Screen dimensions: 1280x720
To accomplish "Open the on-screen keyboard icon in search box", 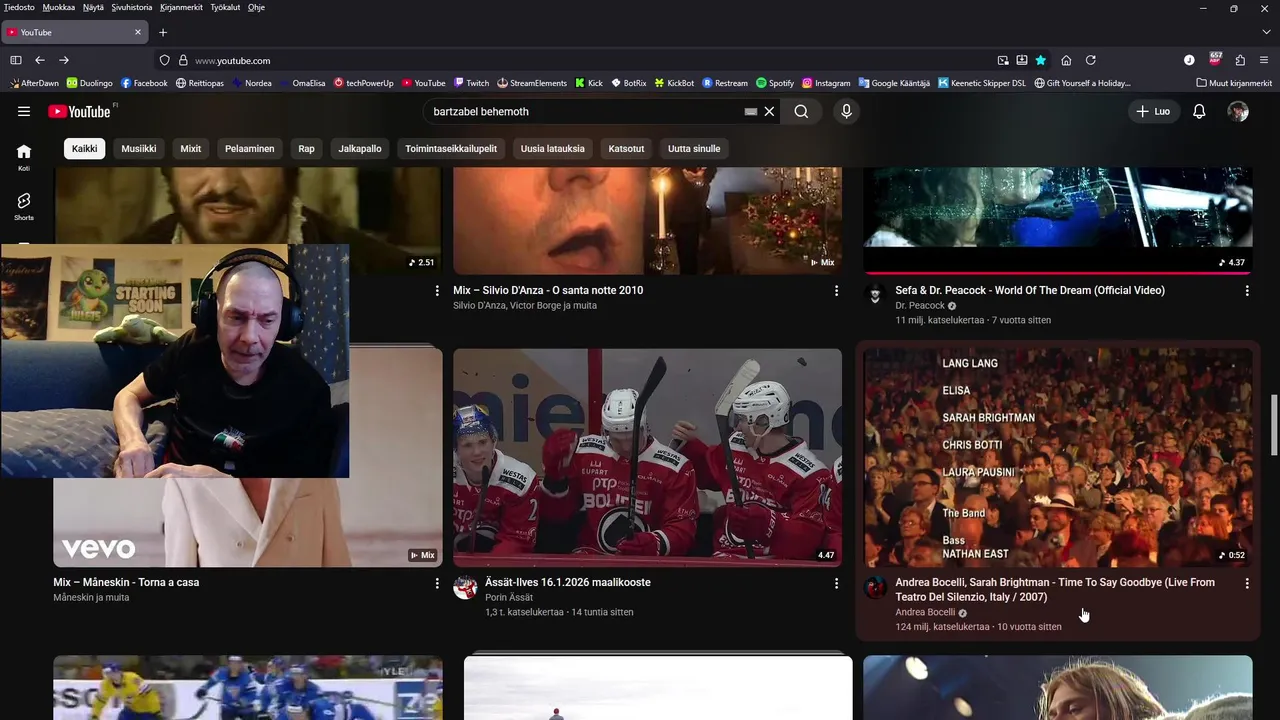I will (751, 112).
